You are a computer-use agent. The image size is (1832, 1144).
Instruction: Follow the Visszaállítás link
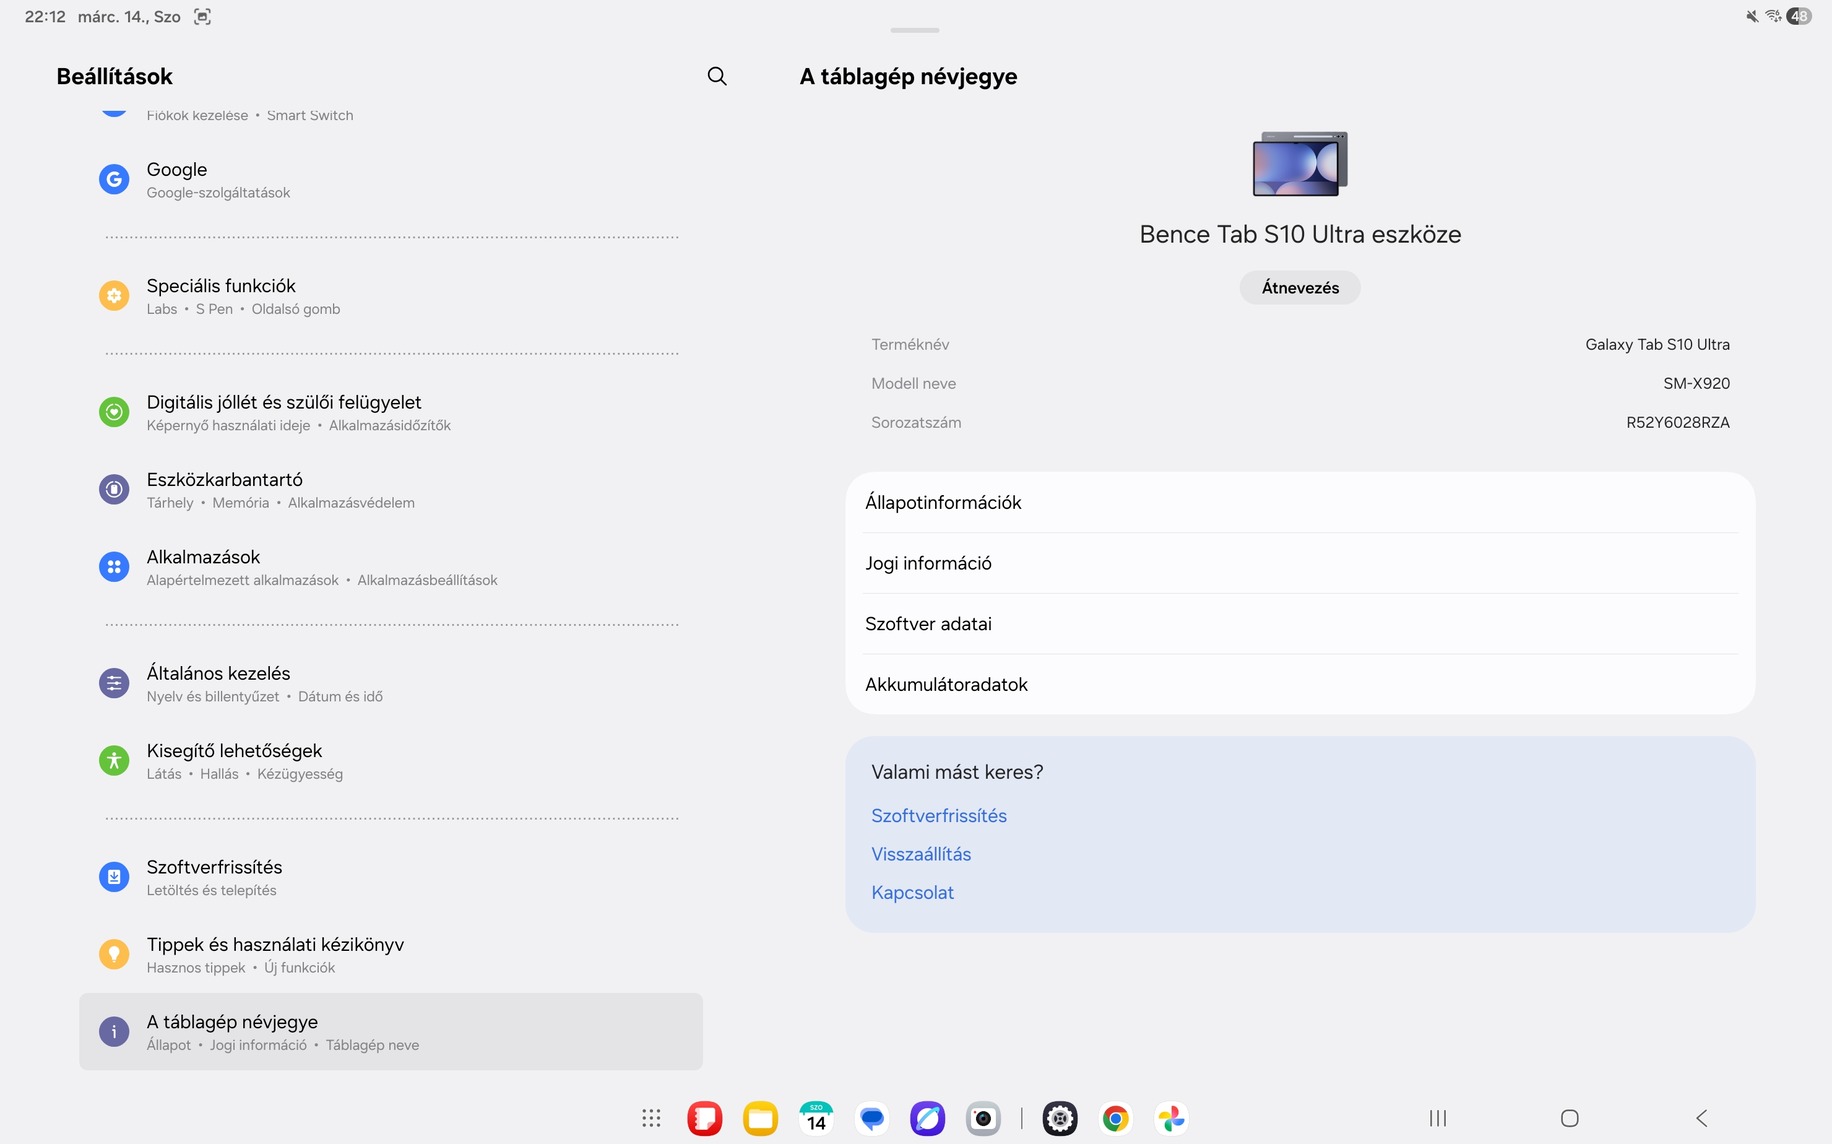pos(921,854)
